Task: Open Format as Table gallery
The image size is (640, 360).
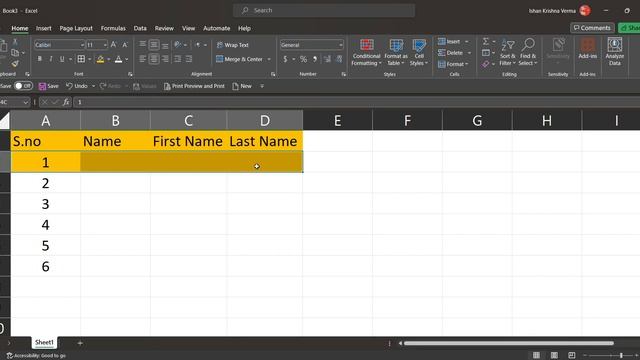Action: pyautogui.click(x=396, y=52)
